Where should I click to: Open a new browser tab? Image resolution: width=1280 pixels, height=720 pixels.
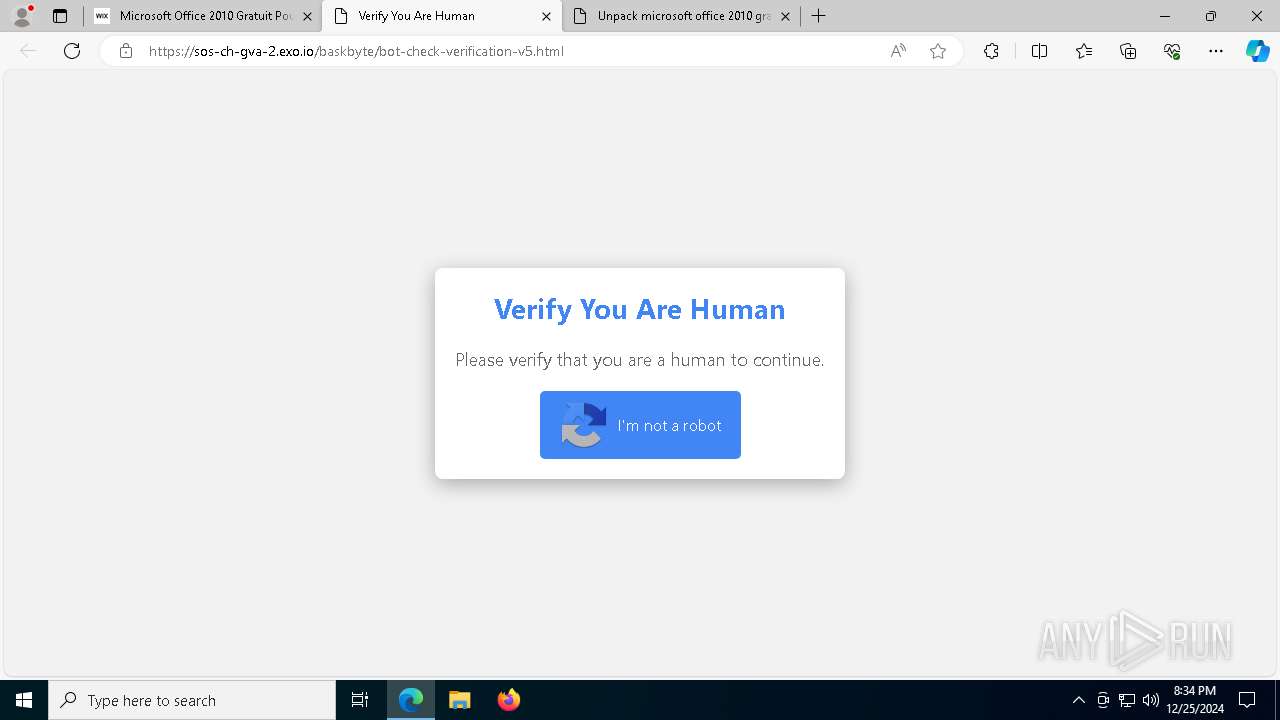coord(819,16)
